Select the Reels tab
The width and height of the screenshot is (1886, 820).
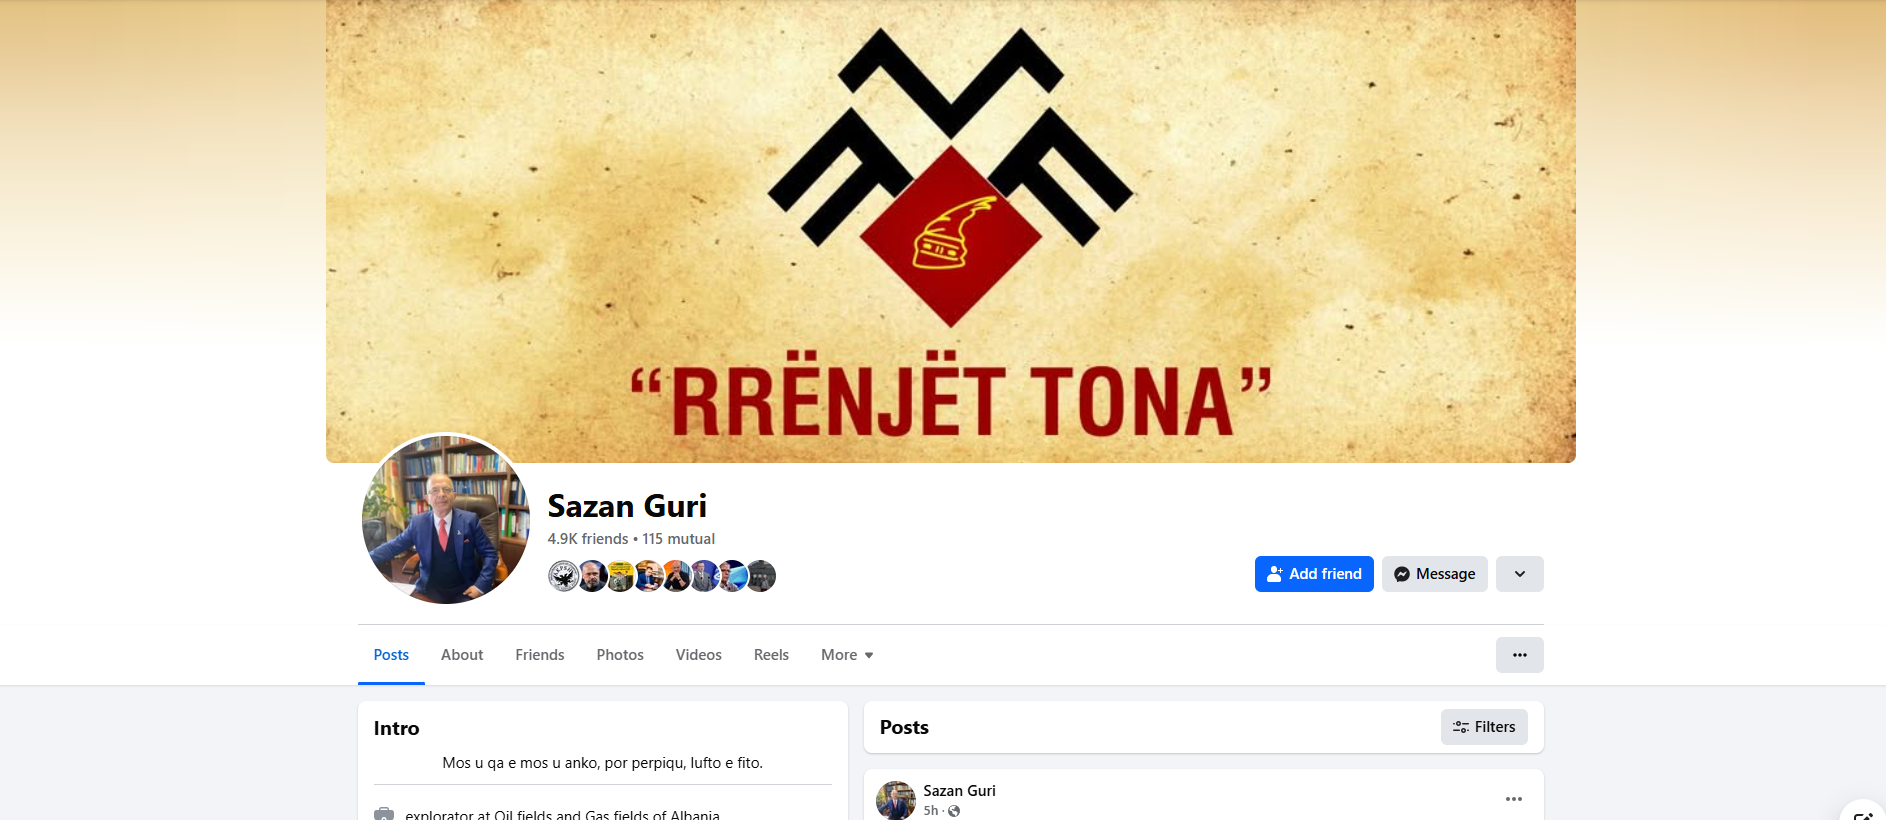771,655
